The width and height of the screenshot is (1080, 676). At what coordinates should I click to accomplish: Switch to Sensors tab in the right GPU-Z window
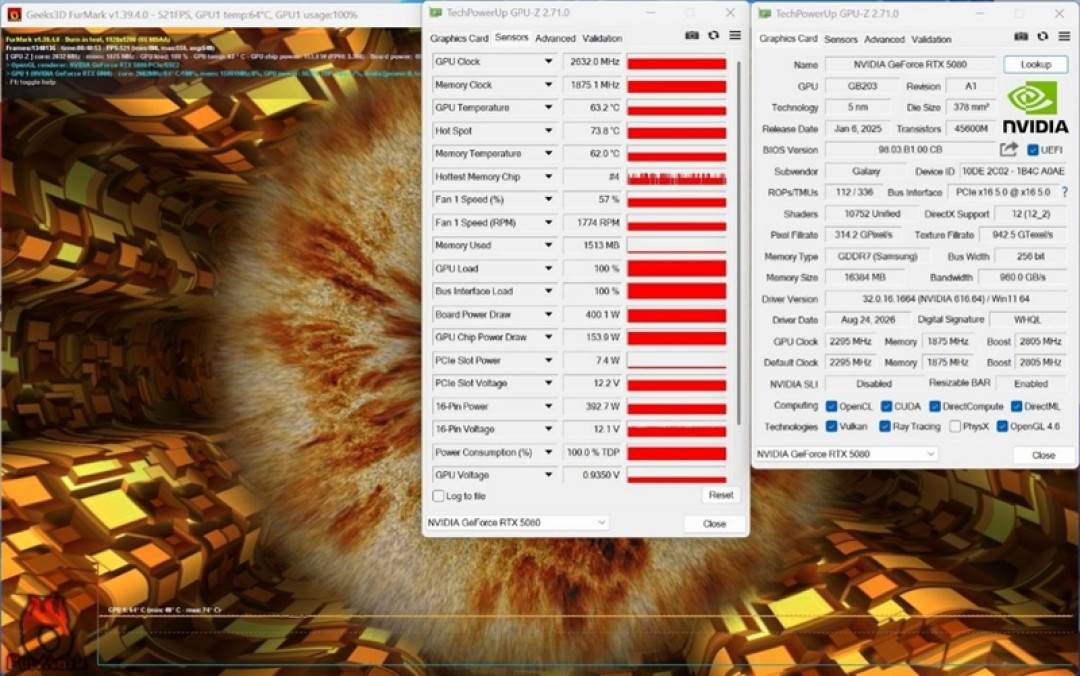pyautogui.click(x=841, y=39)
